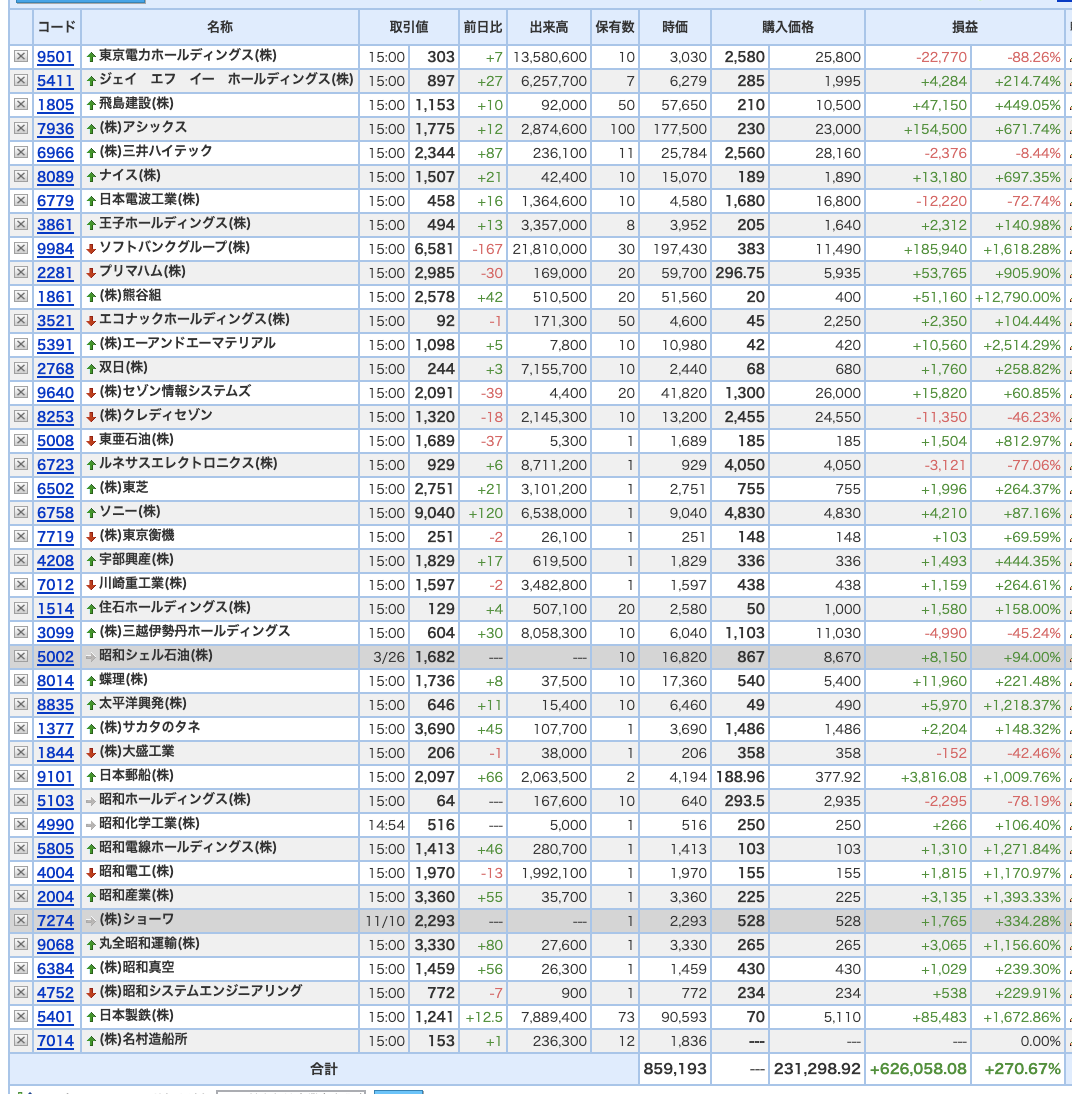Follow the 9984 code link
This screenshot has width=1072, height=1094.
[x=55, y=249]
